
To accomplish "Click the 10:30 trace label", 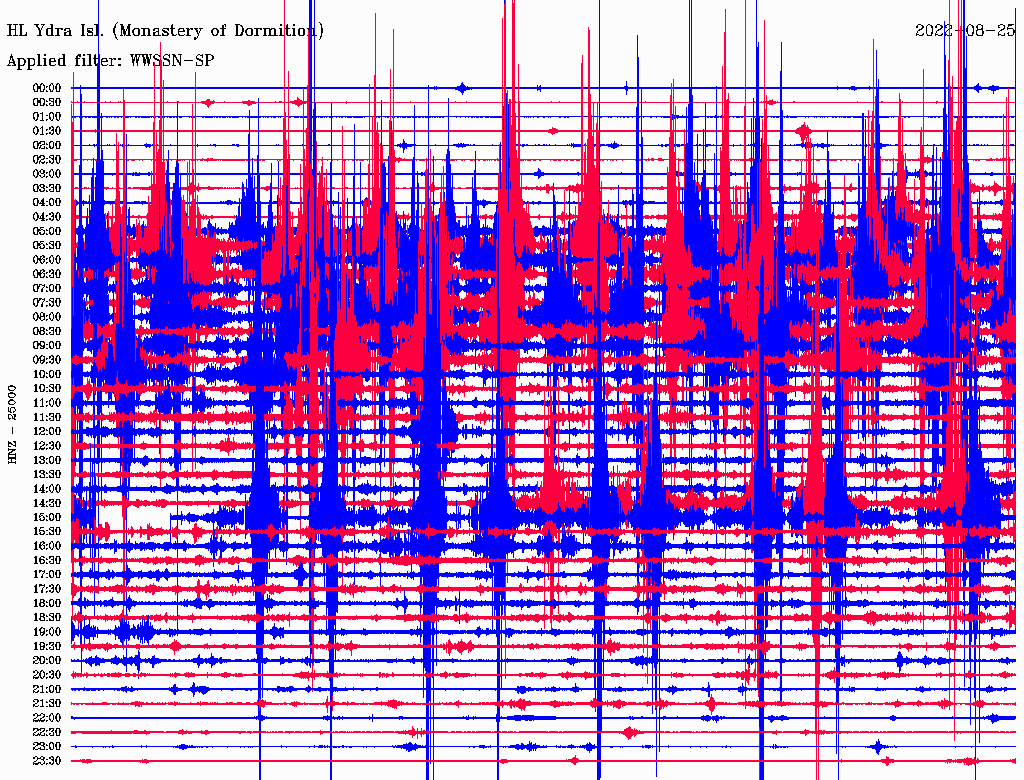I will tap(47, 389).
